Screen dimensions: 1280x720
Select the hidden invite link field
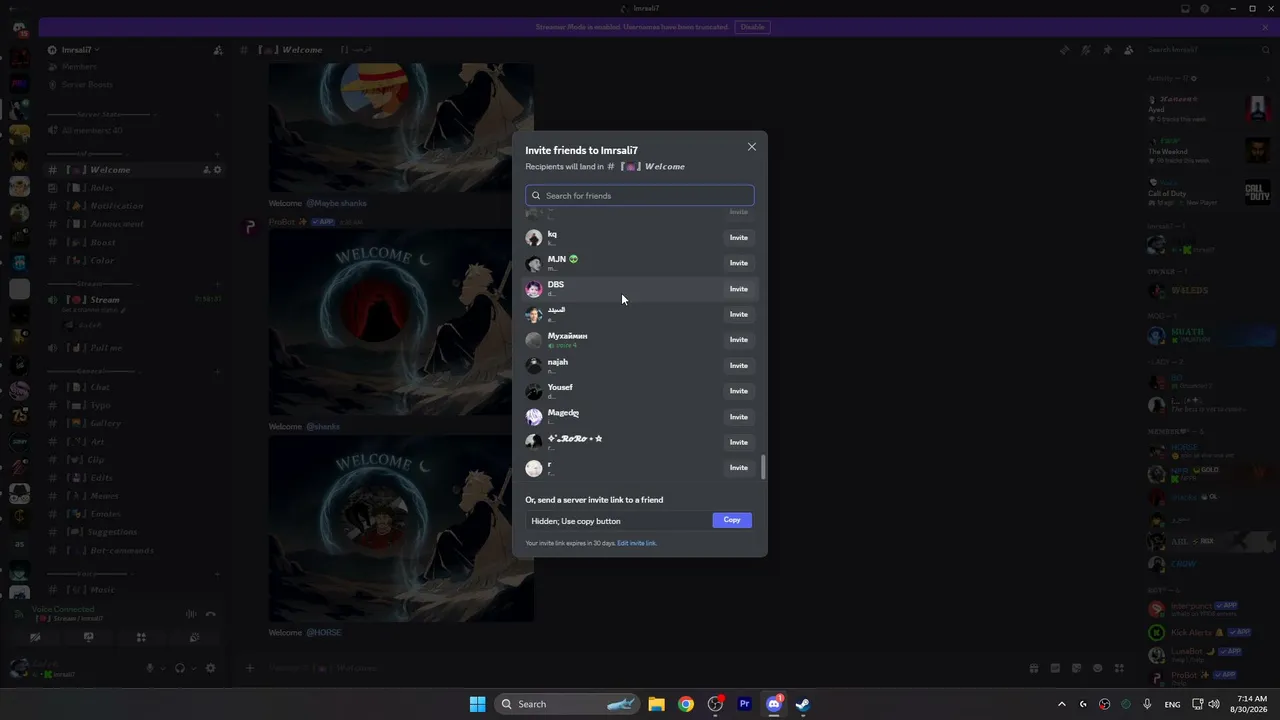[x=618, y=521]
